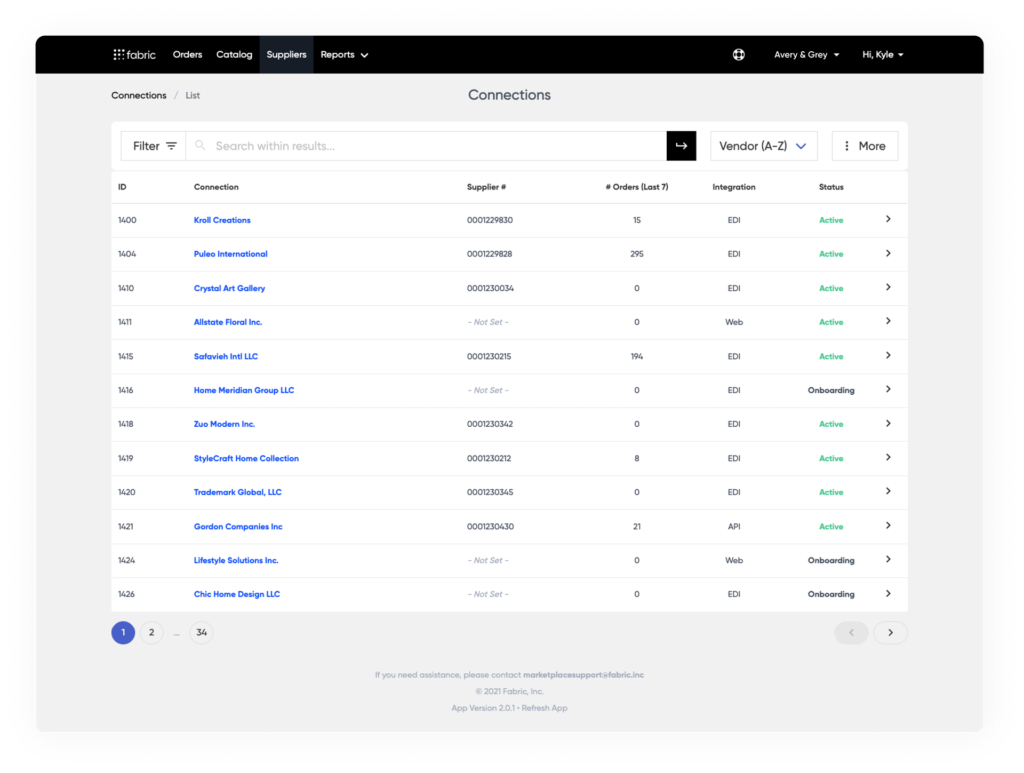Open the Kroll Creations connection link
The height and width of the screenshot is (773, 1024).
(222, 219)
